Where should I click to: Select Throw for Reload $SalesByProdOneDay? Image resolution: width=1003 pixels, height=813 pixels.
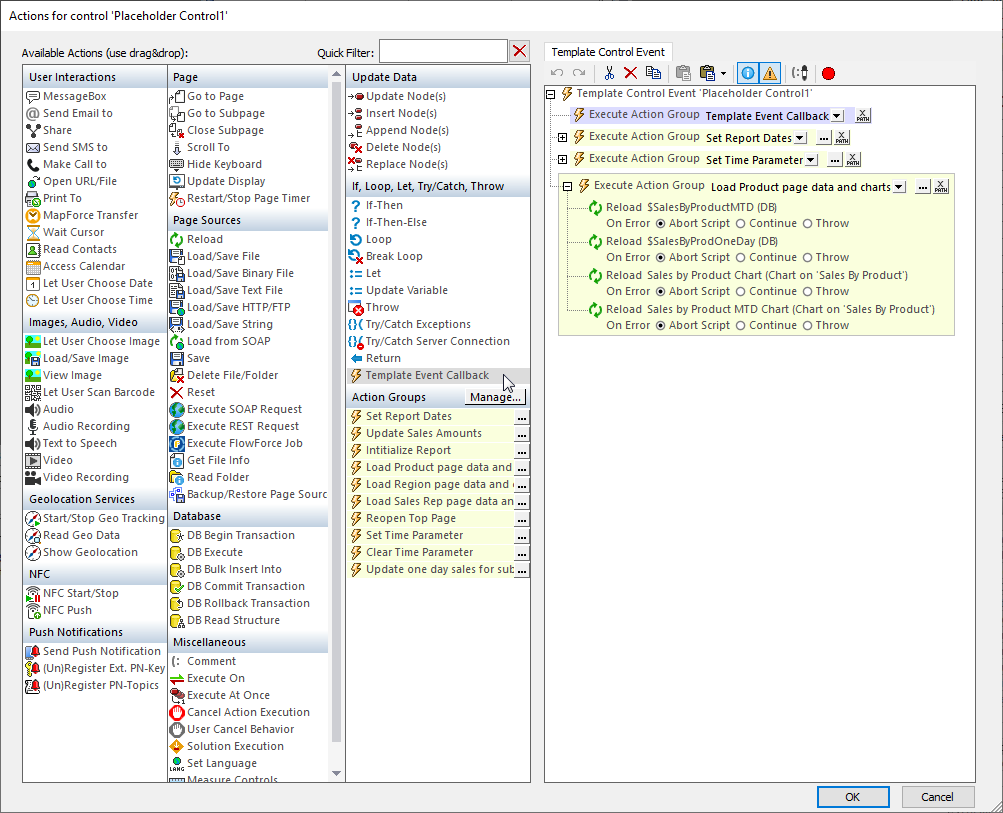(x=808, y=258)
